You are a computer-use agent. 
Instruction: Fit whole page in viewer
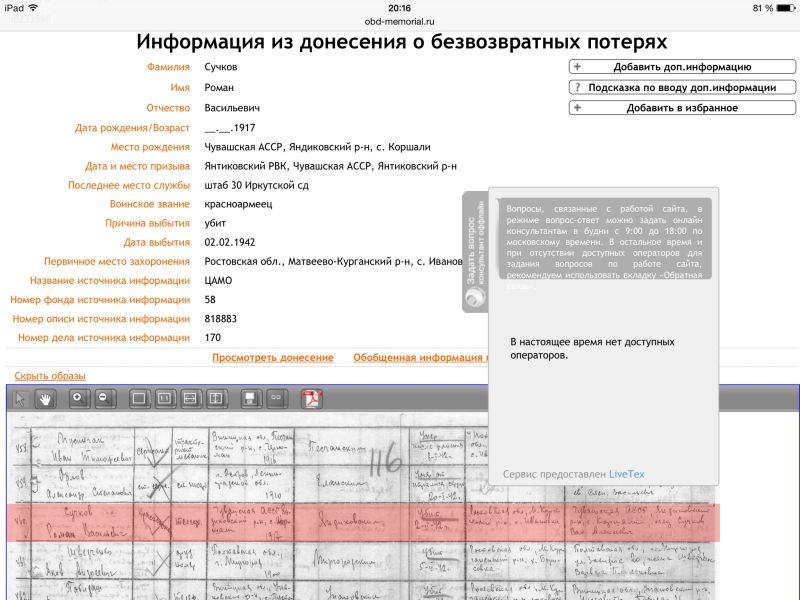coord(139,398)
